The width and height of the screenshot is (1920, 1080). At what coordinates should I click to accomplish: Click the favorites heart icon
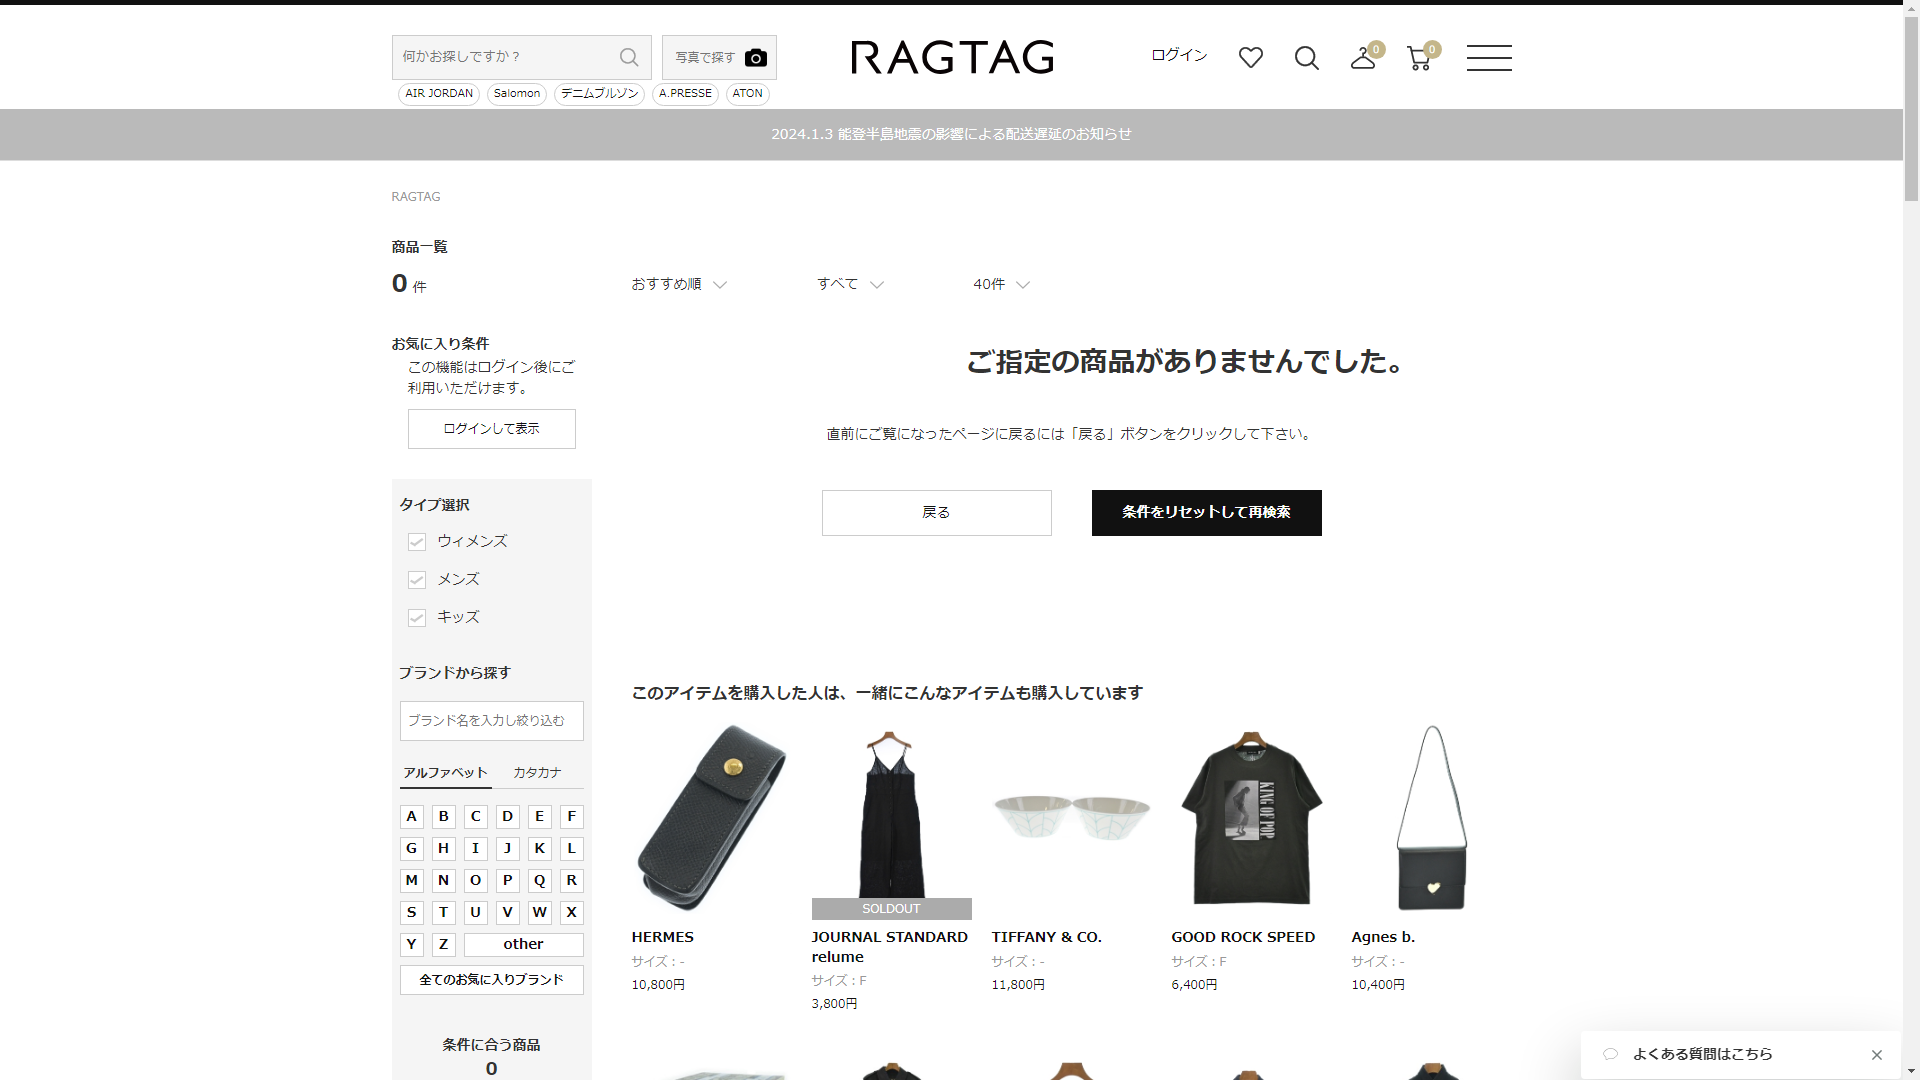[1250, 58]
